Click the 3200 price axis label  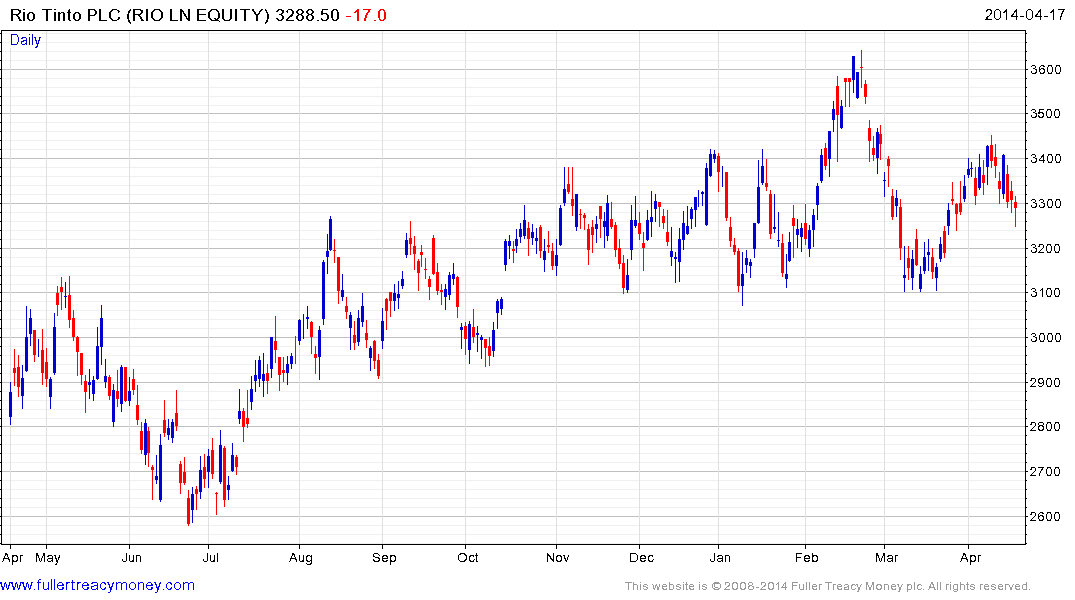point(1046,249)
